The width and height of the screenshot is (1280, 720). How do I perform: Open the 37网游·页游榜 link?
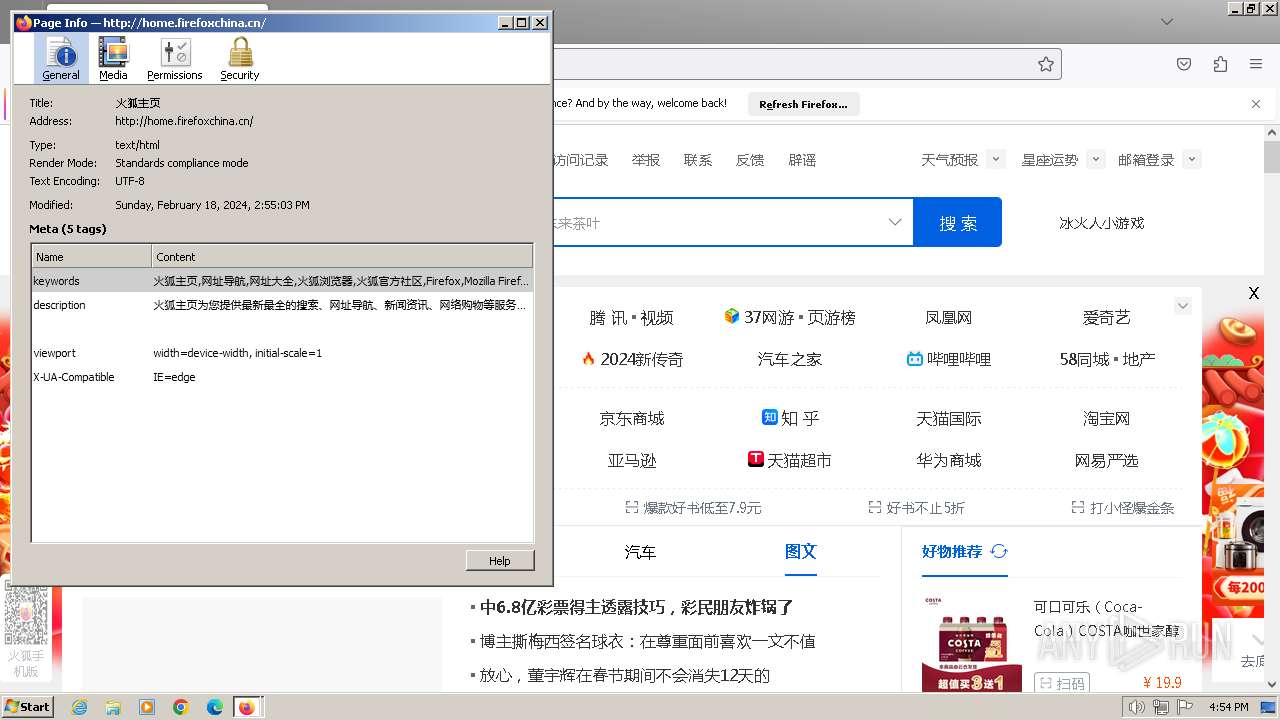click(x=790, y=317)
